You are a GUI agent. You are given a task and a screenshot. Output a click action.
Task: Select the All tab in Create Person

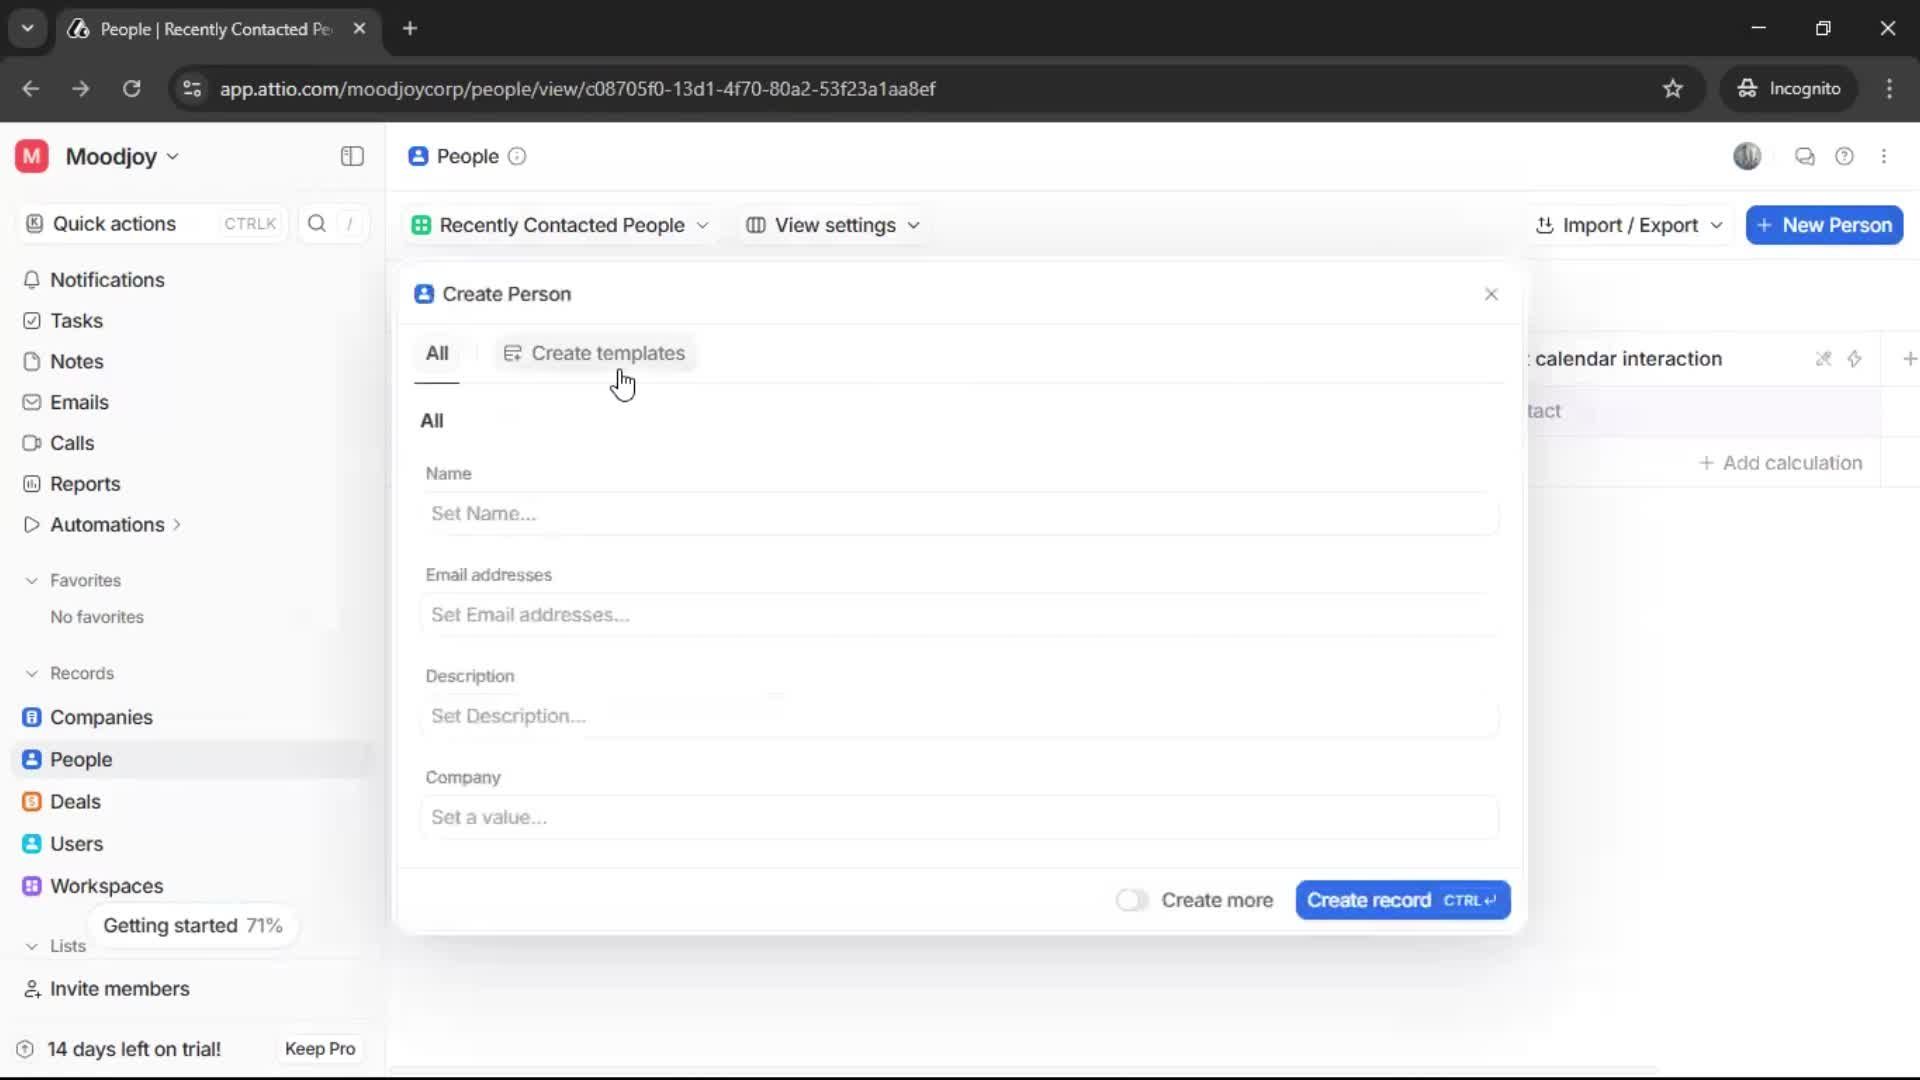[x=437, y=353]
